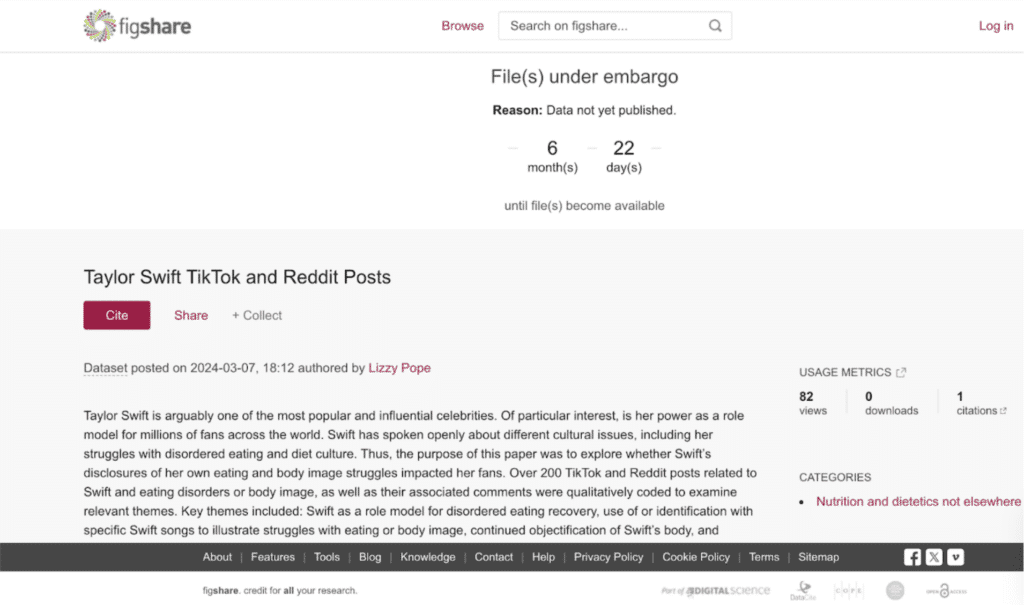Open author Lizzy Pope's profile

(399, 368)
